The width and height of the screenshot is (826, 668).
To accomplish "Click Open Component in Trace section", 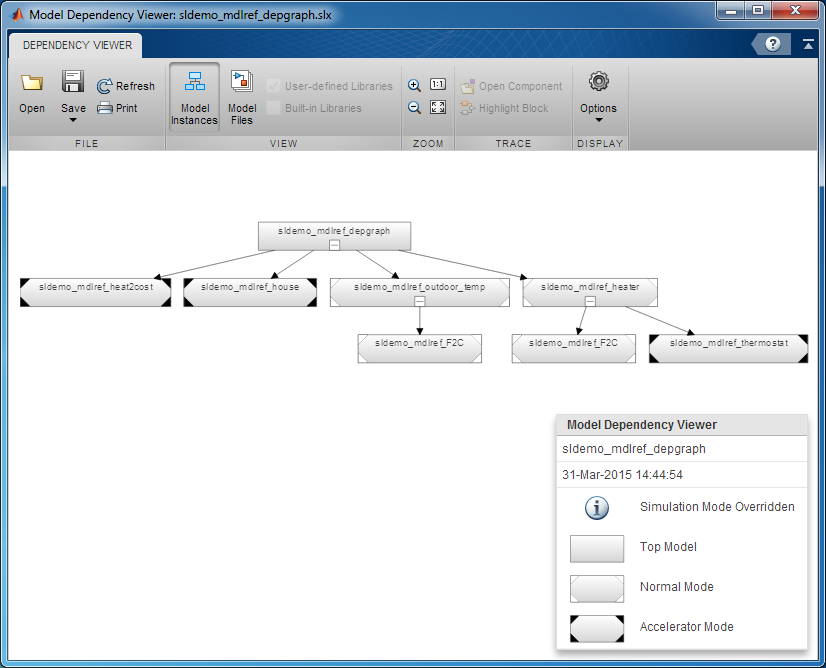I will pos(511,86).
